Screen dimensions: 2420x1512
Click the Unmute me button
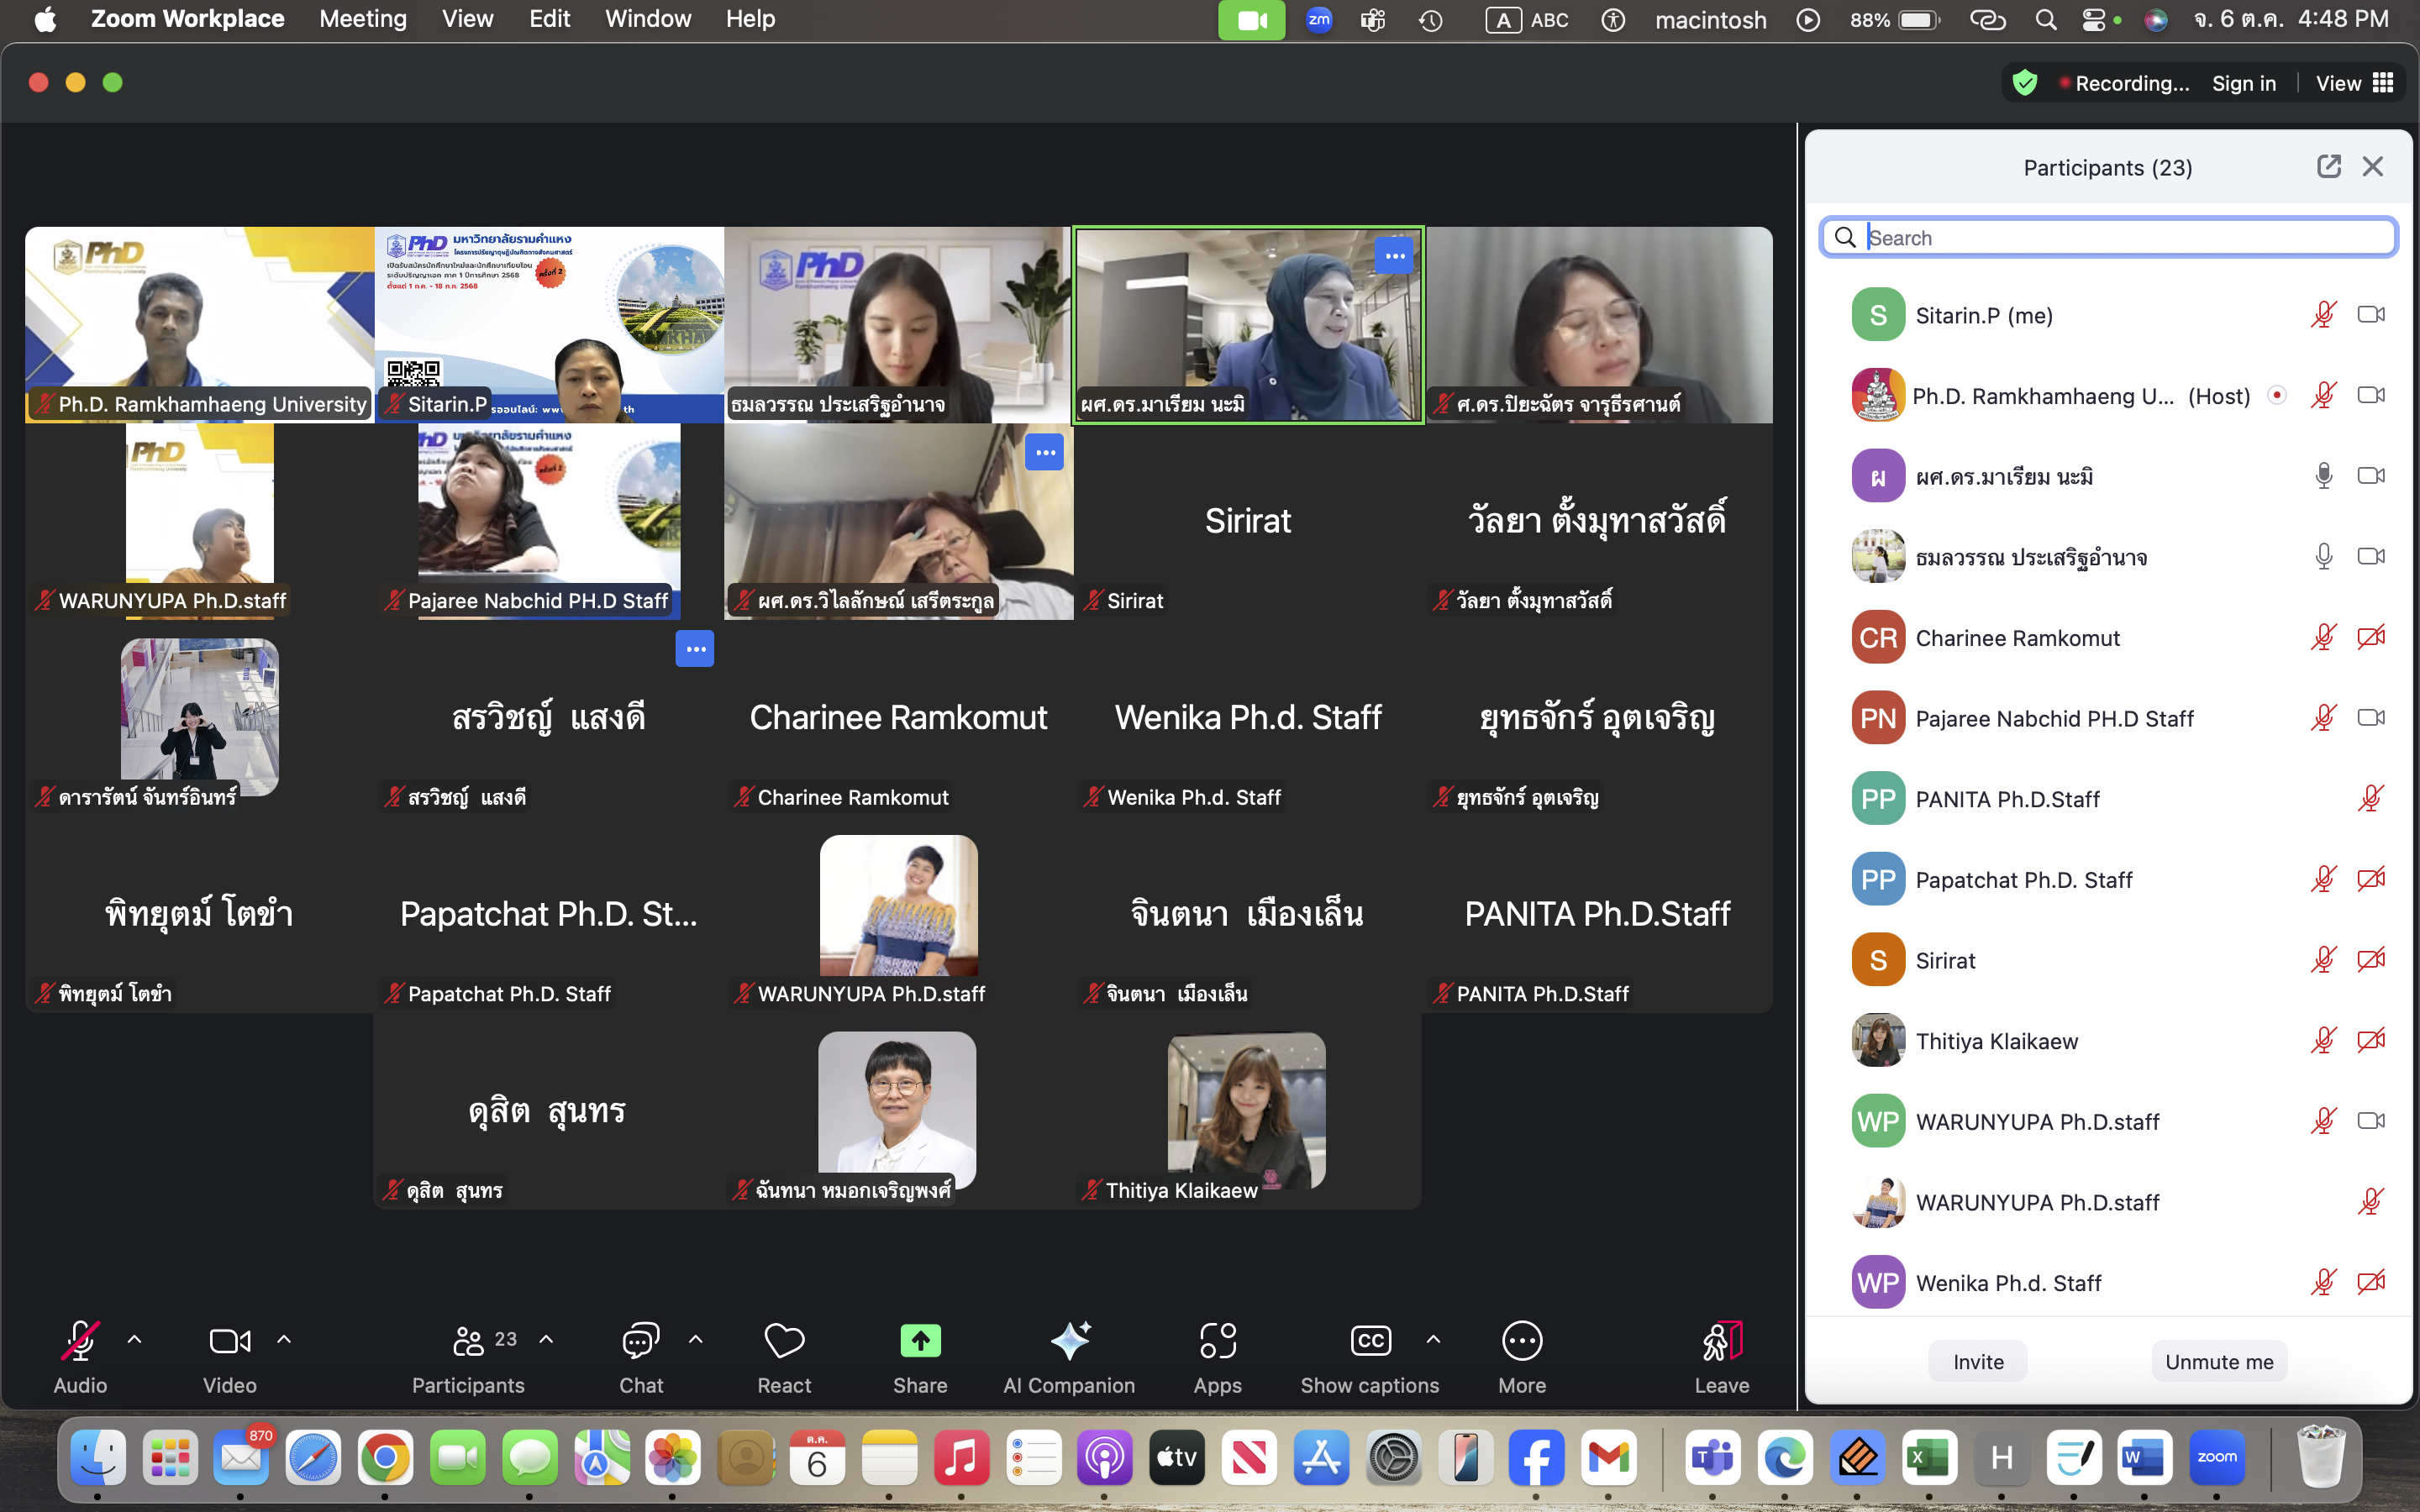[2218, 1362]
